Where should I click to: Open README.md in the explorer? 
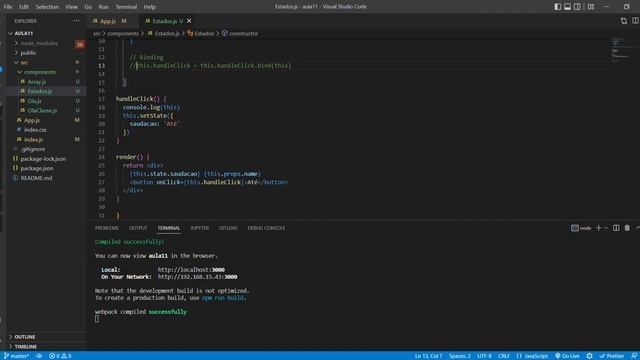36,178
